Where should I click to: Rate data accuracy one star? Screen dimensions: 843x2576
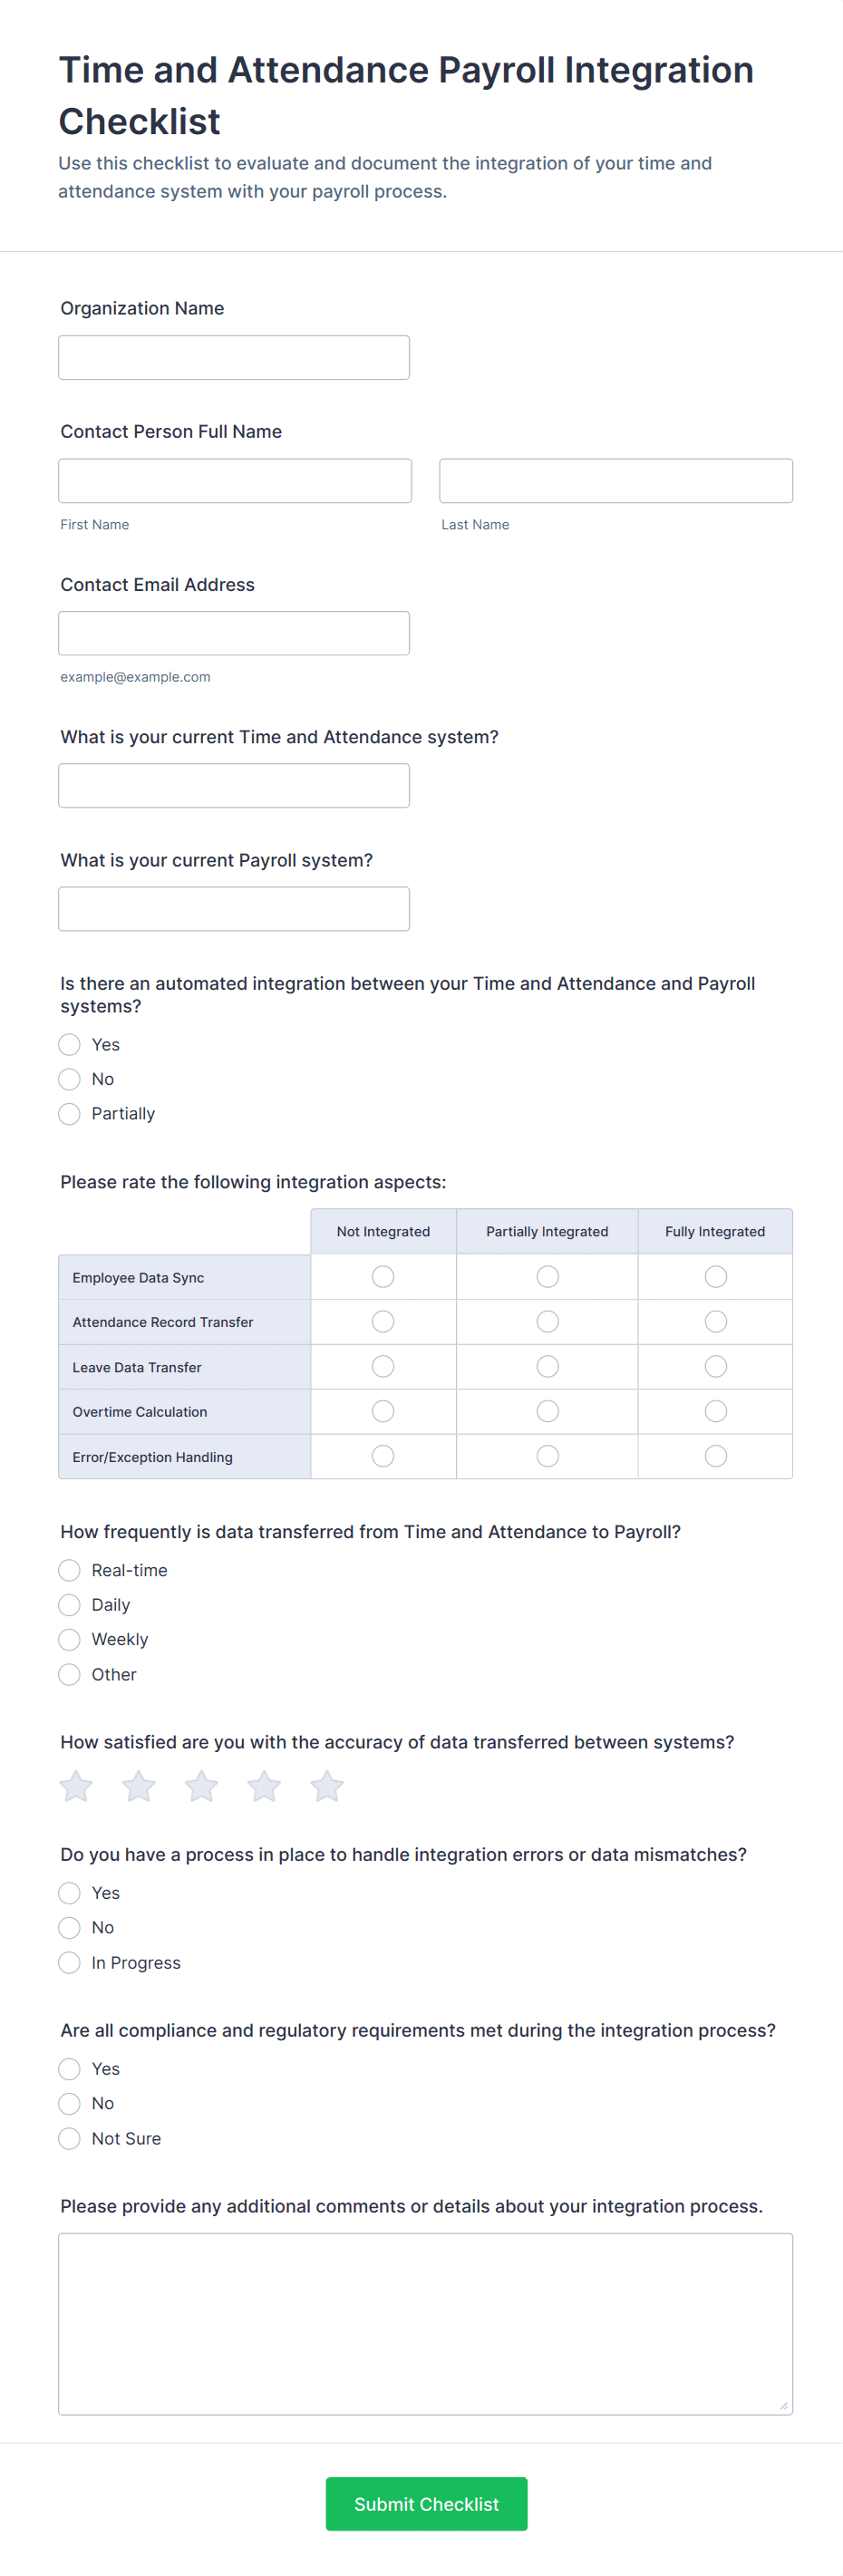[76, 1786]
